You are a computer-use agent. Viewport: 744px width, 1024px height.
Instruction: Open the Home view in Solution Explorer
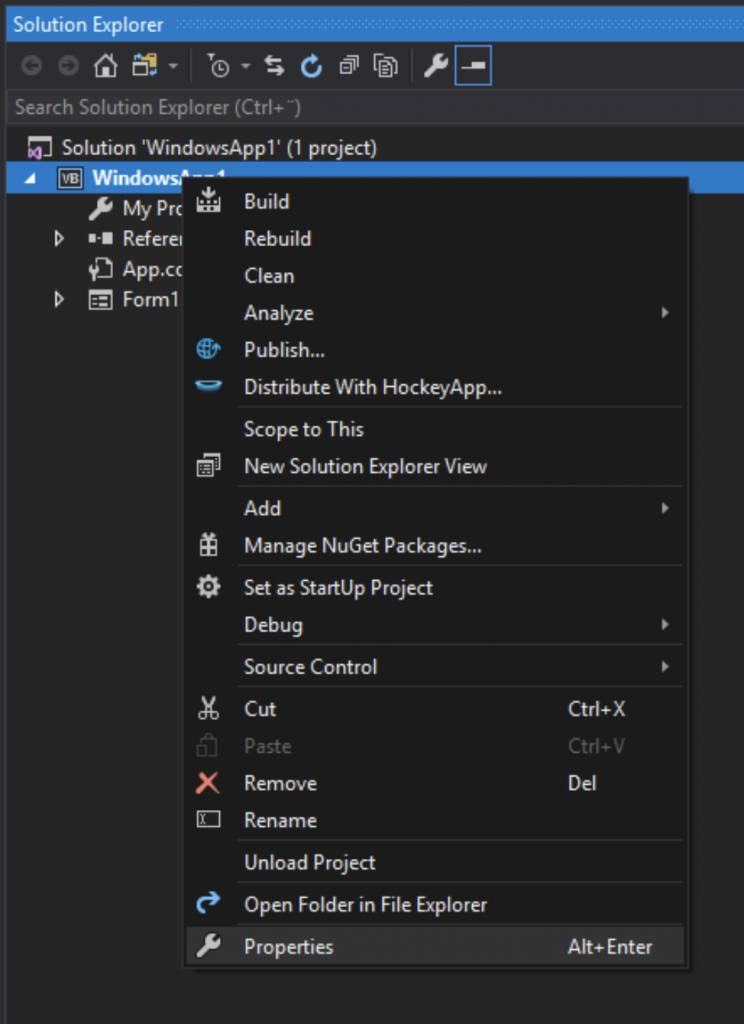click(105, 65)
